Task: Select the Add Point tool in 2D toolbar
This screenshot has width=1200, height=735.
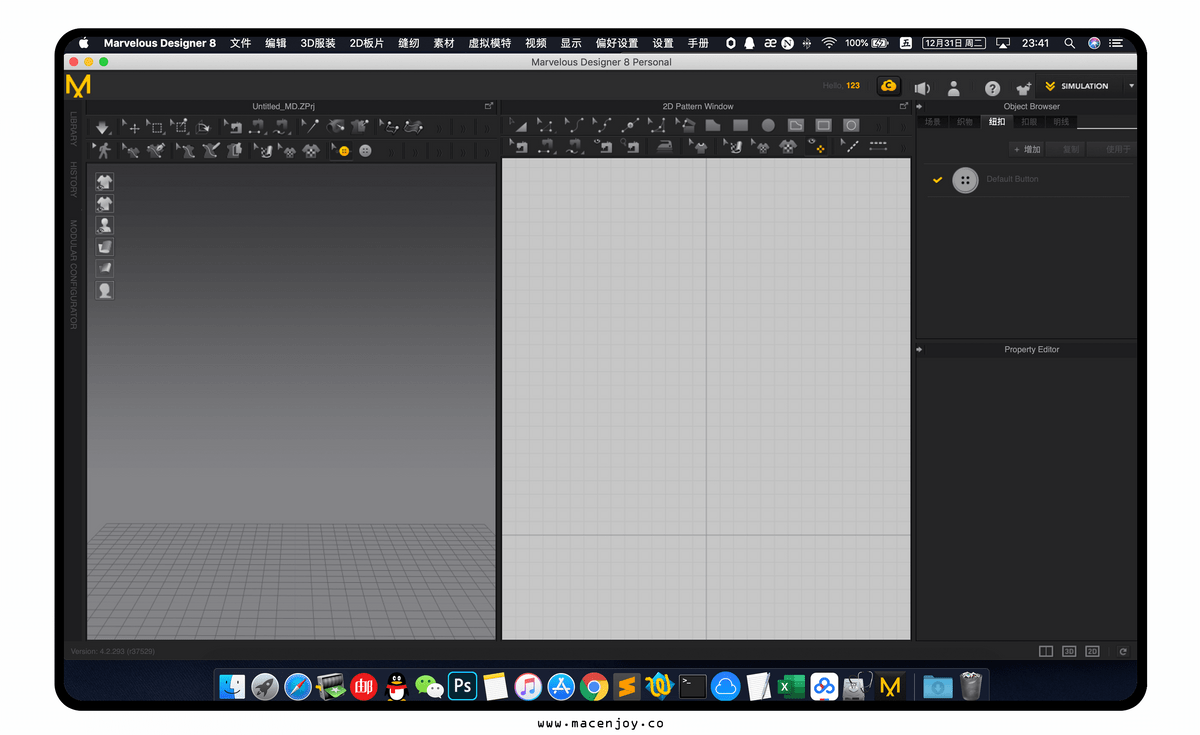Action: 629,125
